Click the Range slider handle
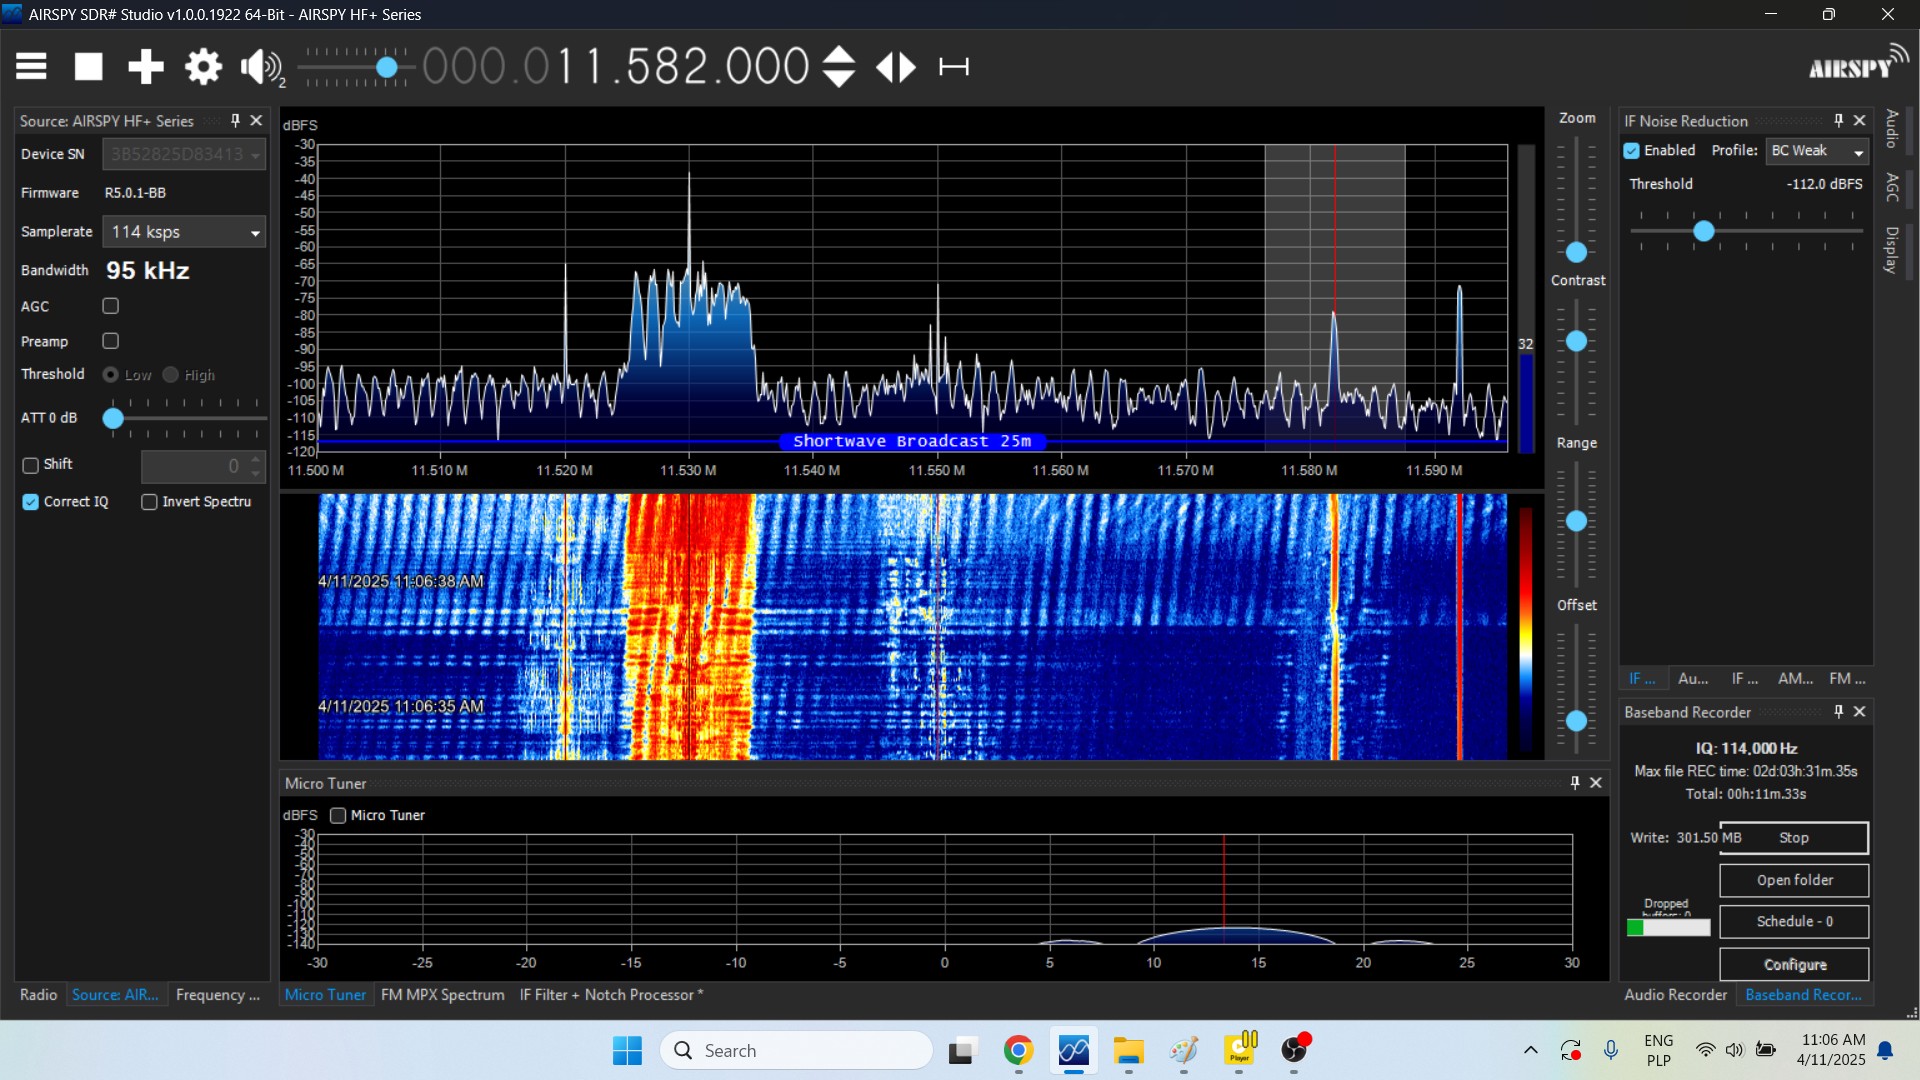 (1576, 521)
